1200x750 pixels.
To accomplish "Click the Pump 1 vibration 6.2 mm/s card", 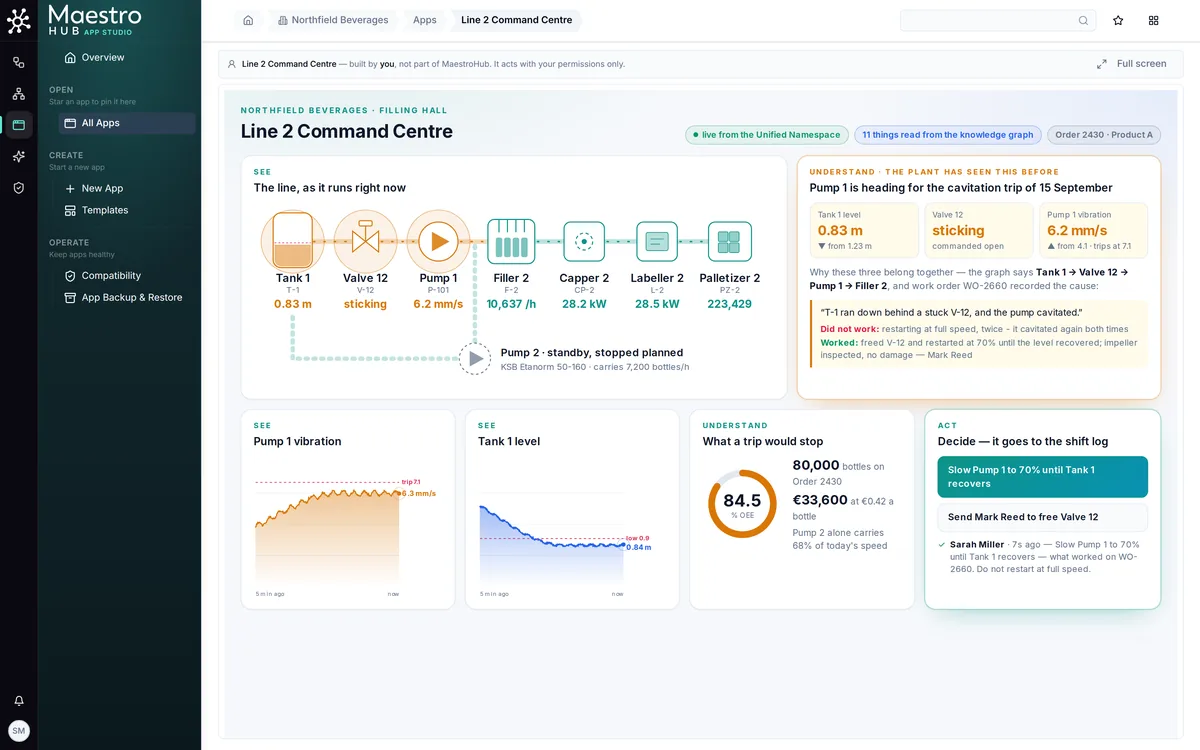I will [x=1093, y=231].
